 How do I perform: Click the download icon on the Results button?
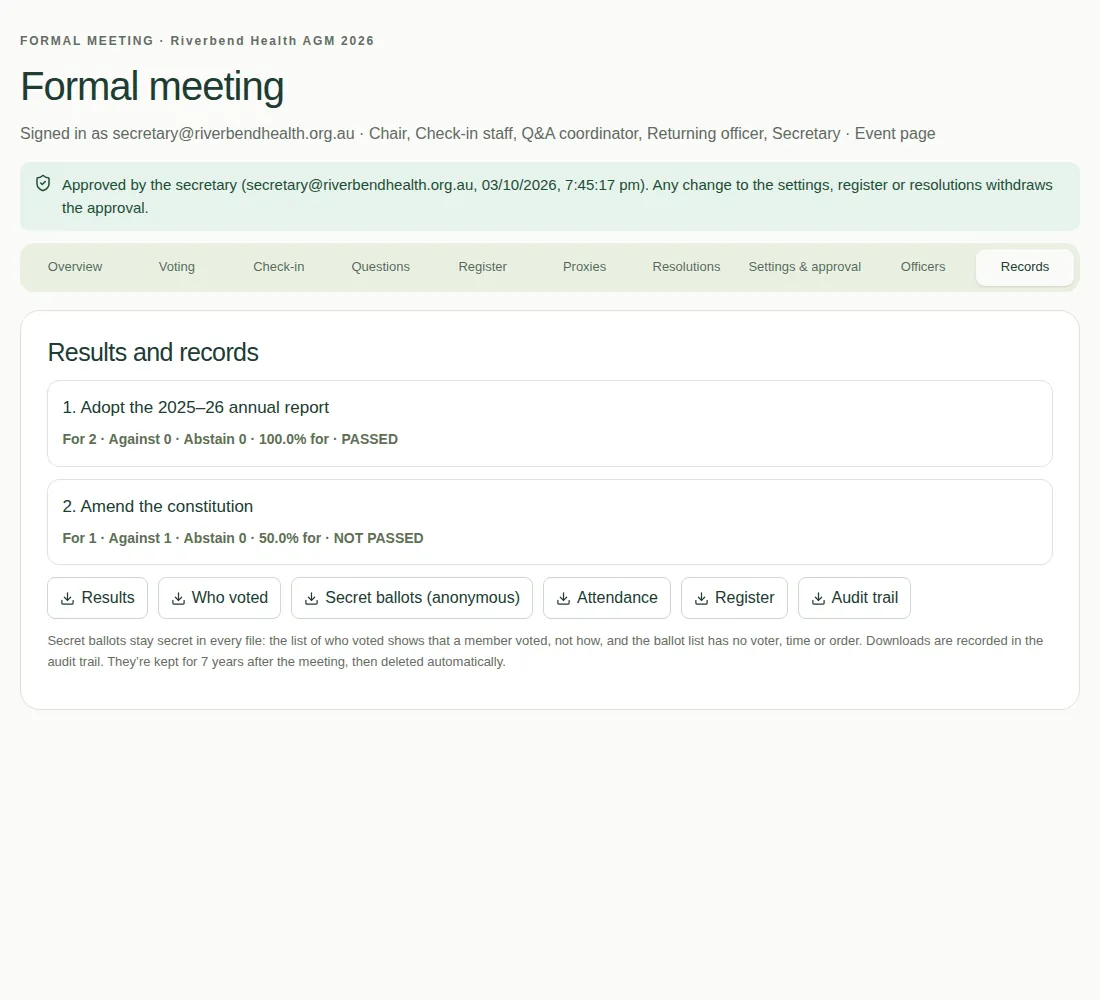pos(67,598)
